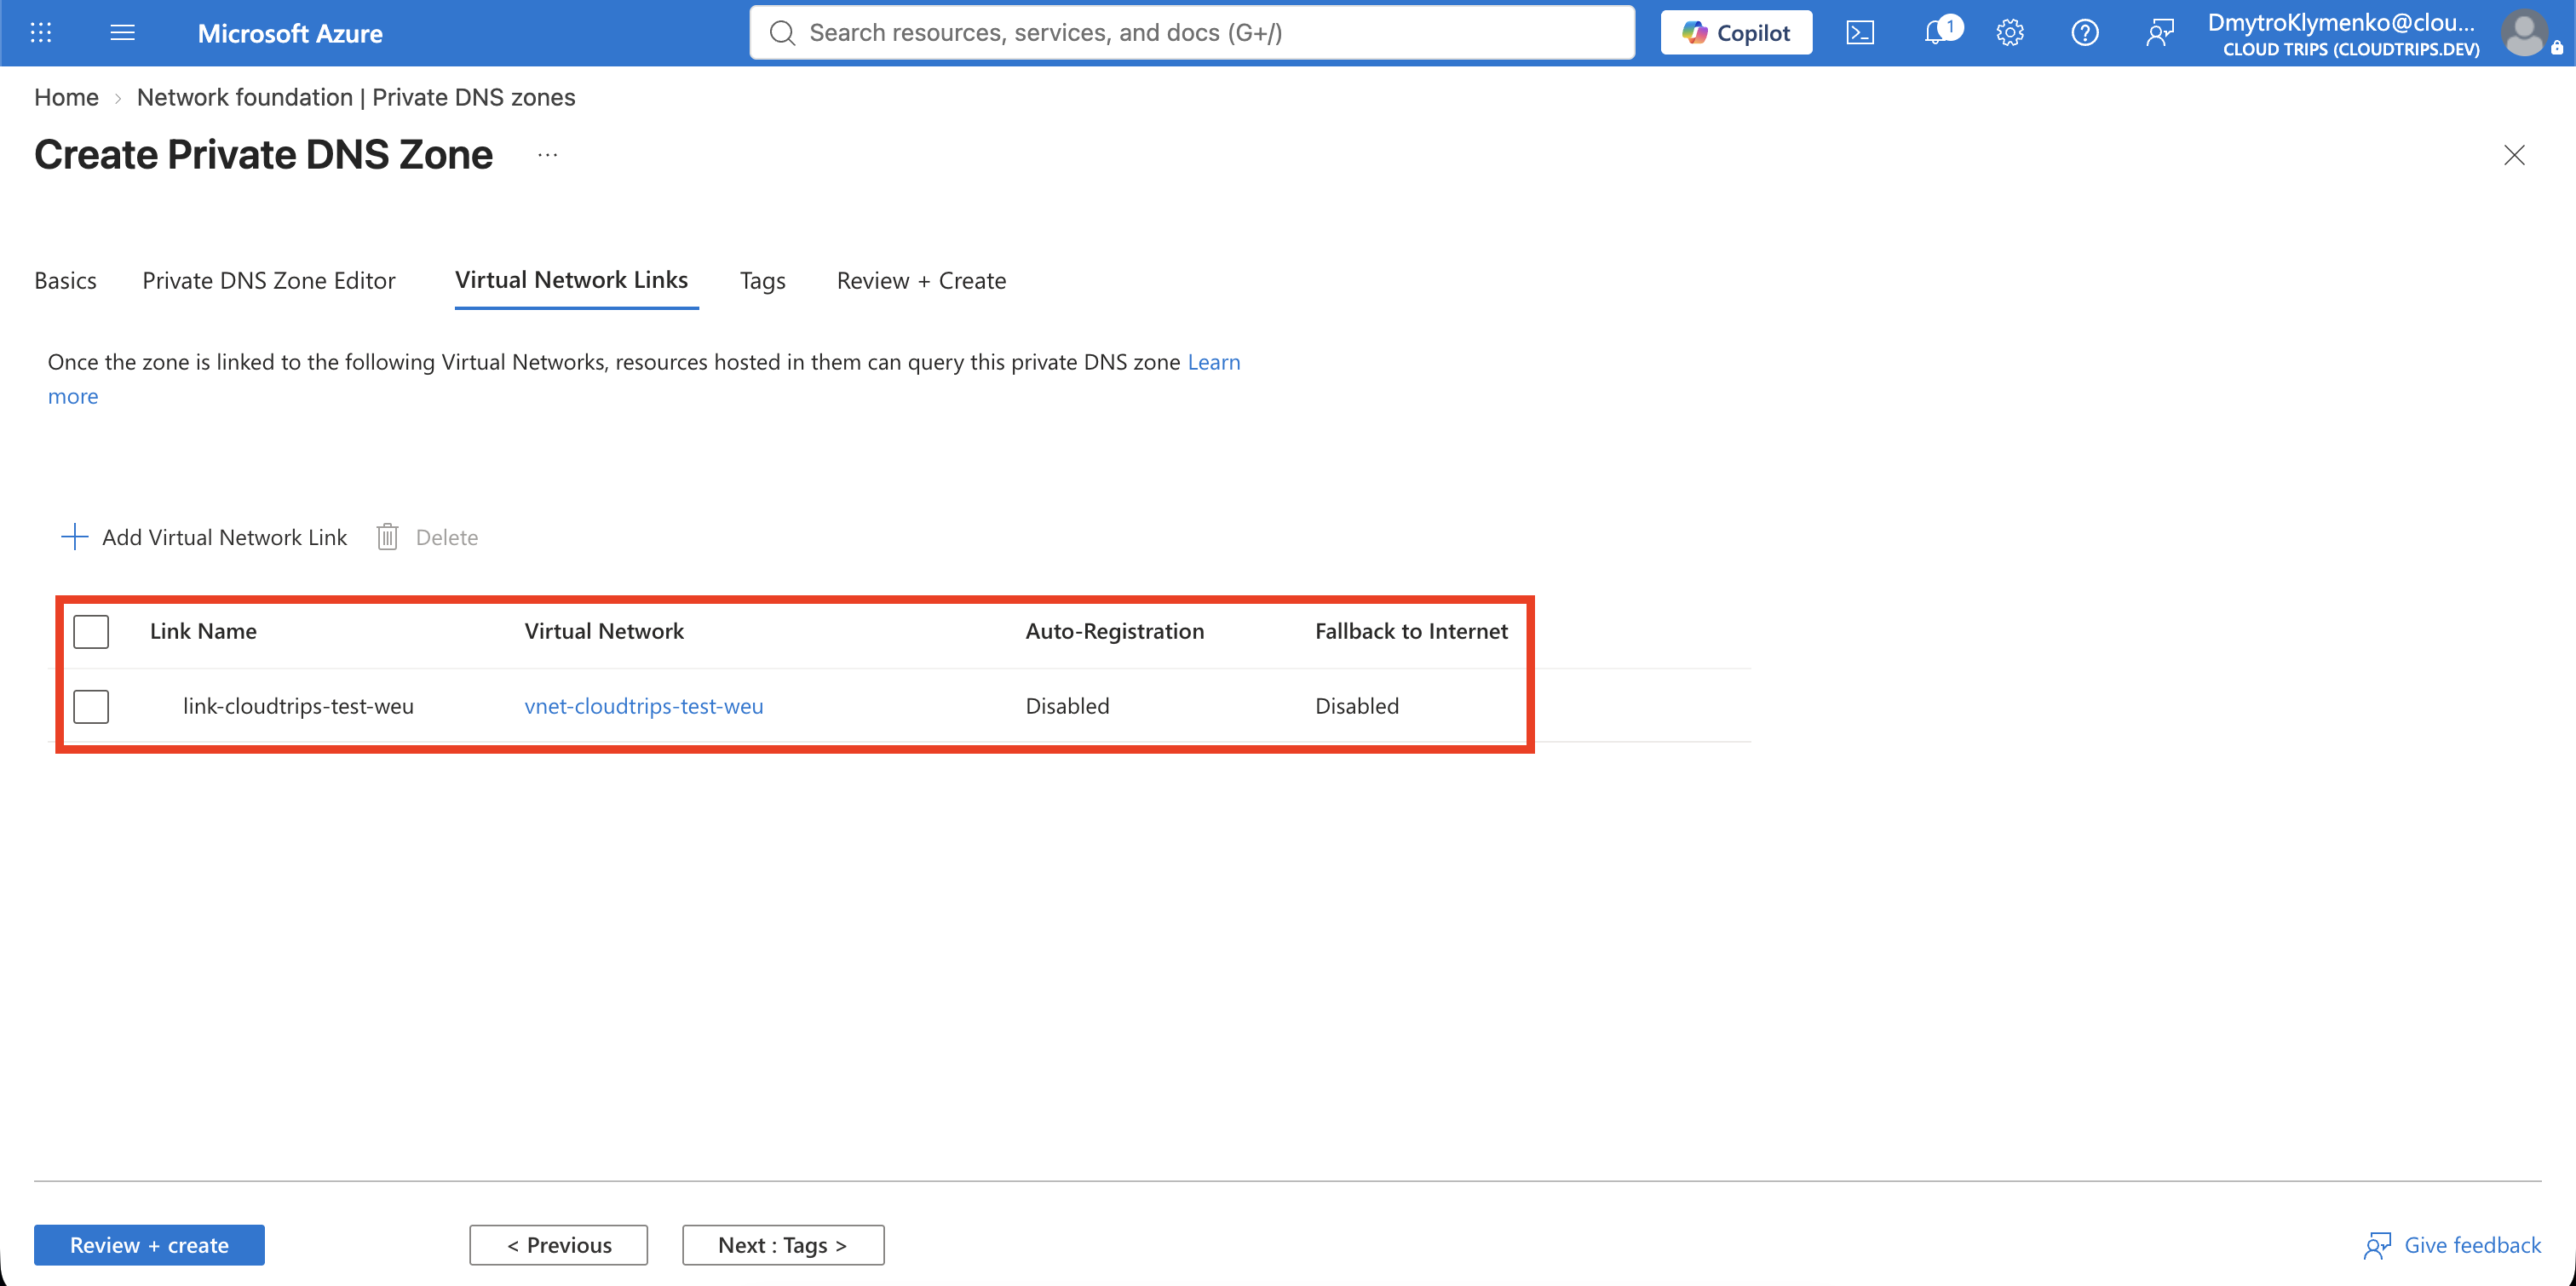Select all links with header checkbox
Screen dimensions: 2576x1286
(91, 631)
